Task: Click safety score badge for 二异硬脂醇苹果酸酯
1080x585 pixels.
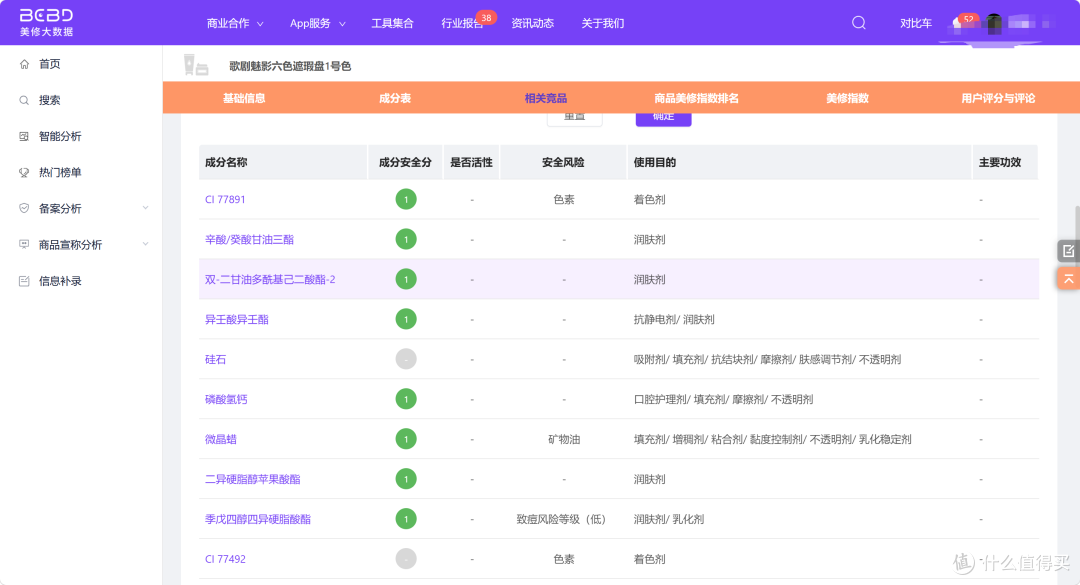Action: (406, 479)
